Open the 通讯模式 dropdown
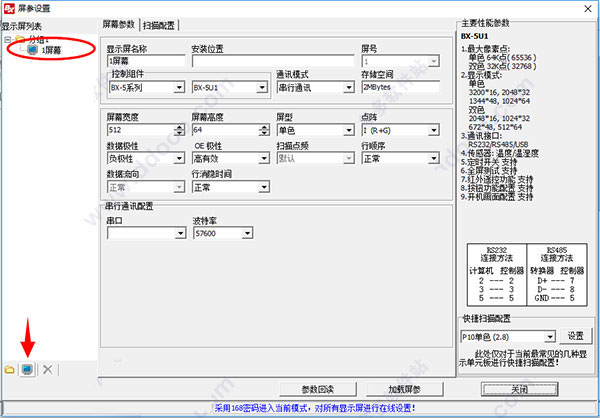 click(349, 88)
